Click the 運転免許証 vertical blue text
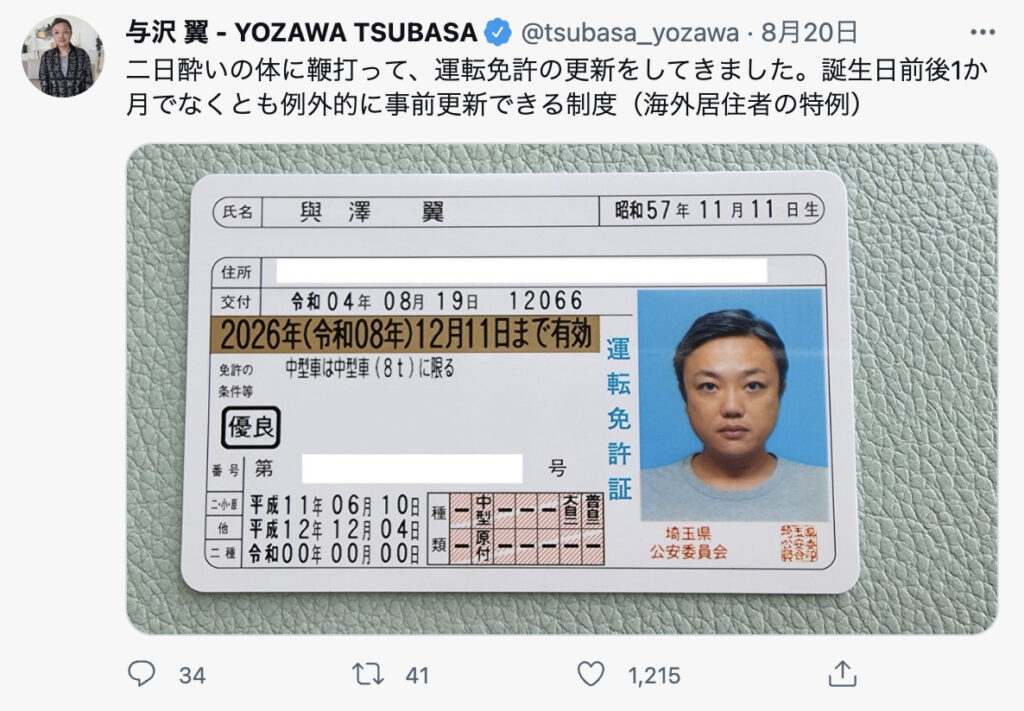 coord(618,419)
